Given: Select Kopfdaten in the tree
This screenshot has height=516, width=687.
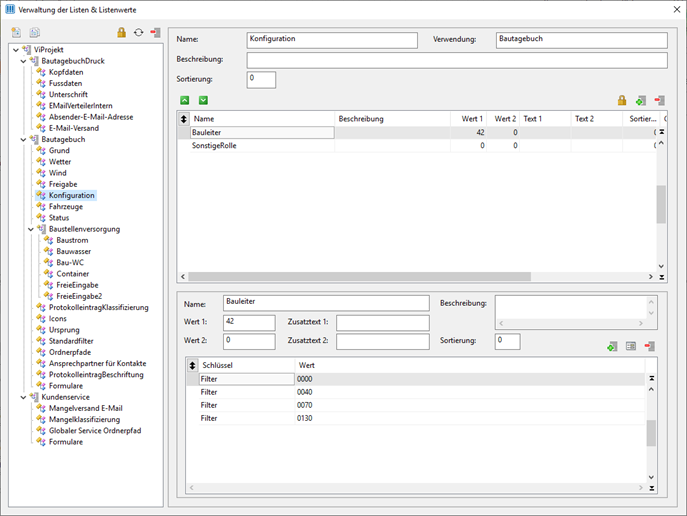Looking at the screenshot, I should [66, 72].
